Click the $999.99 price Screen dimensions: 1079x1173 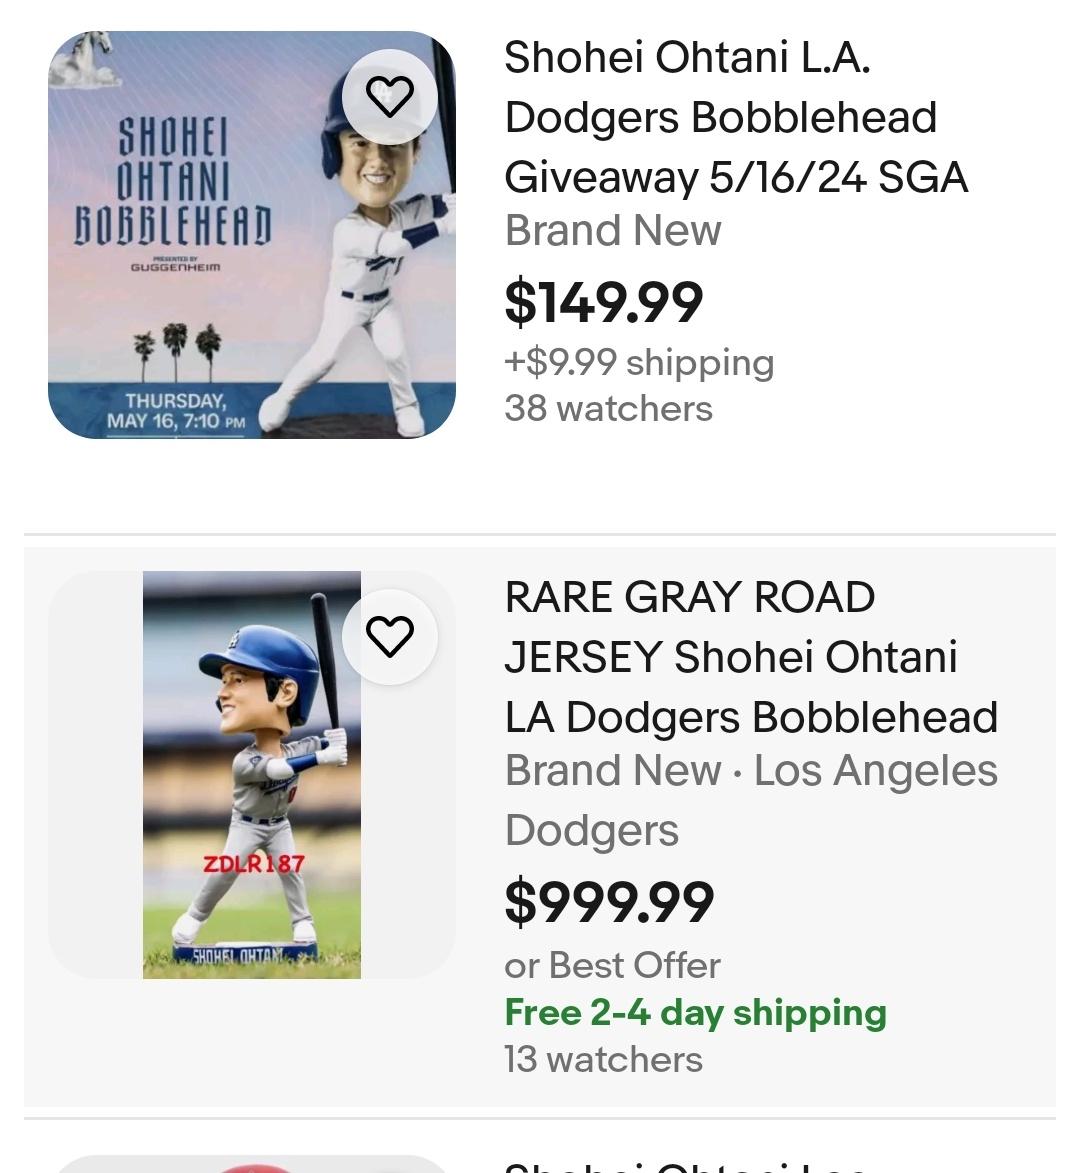609,902
